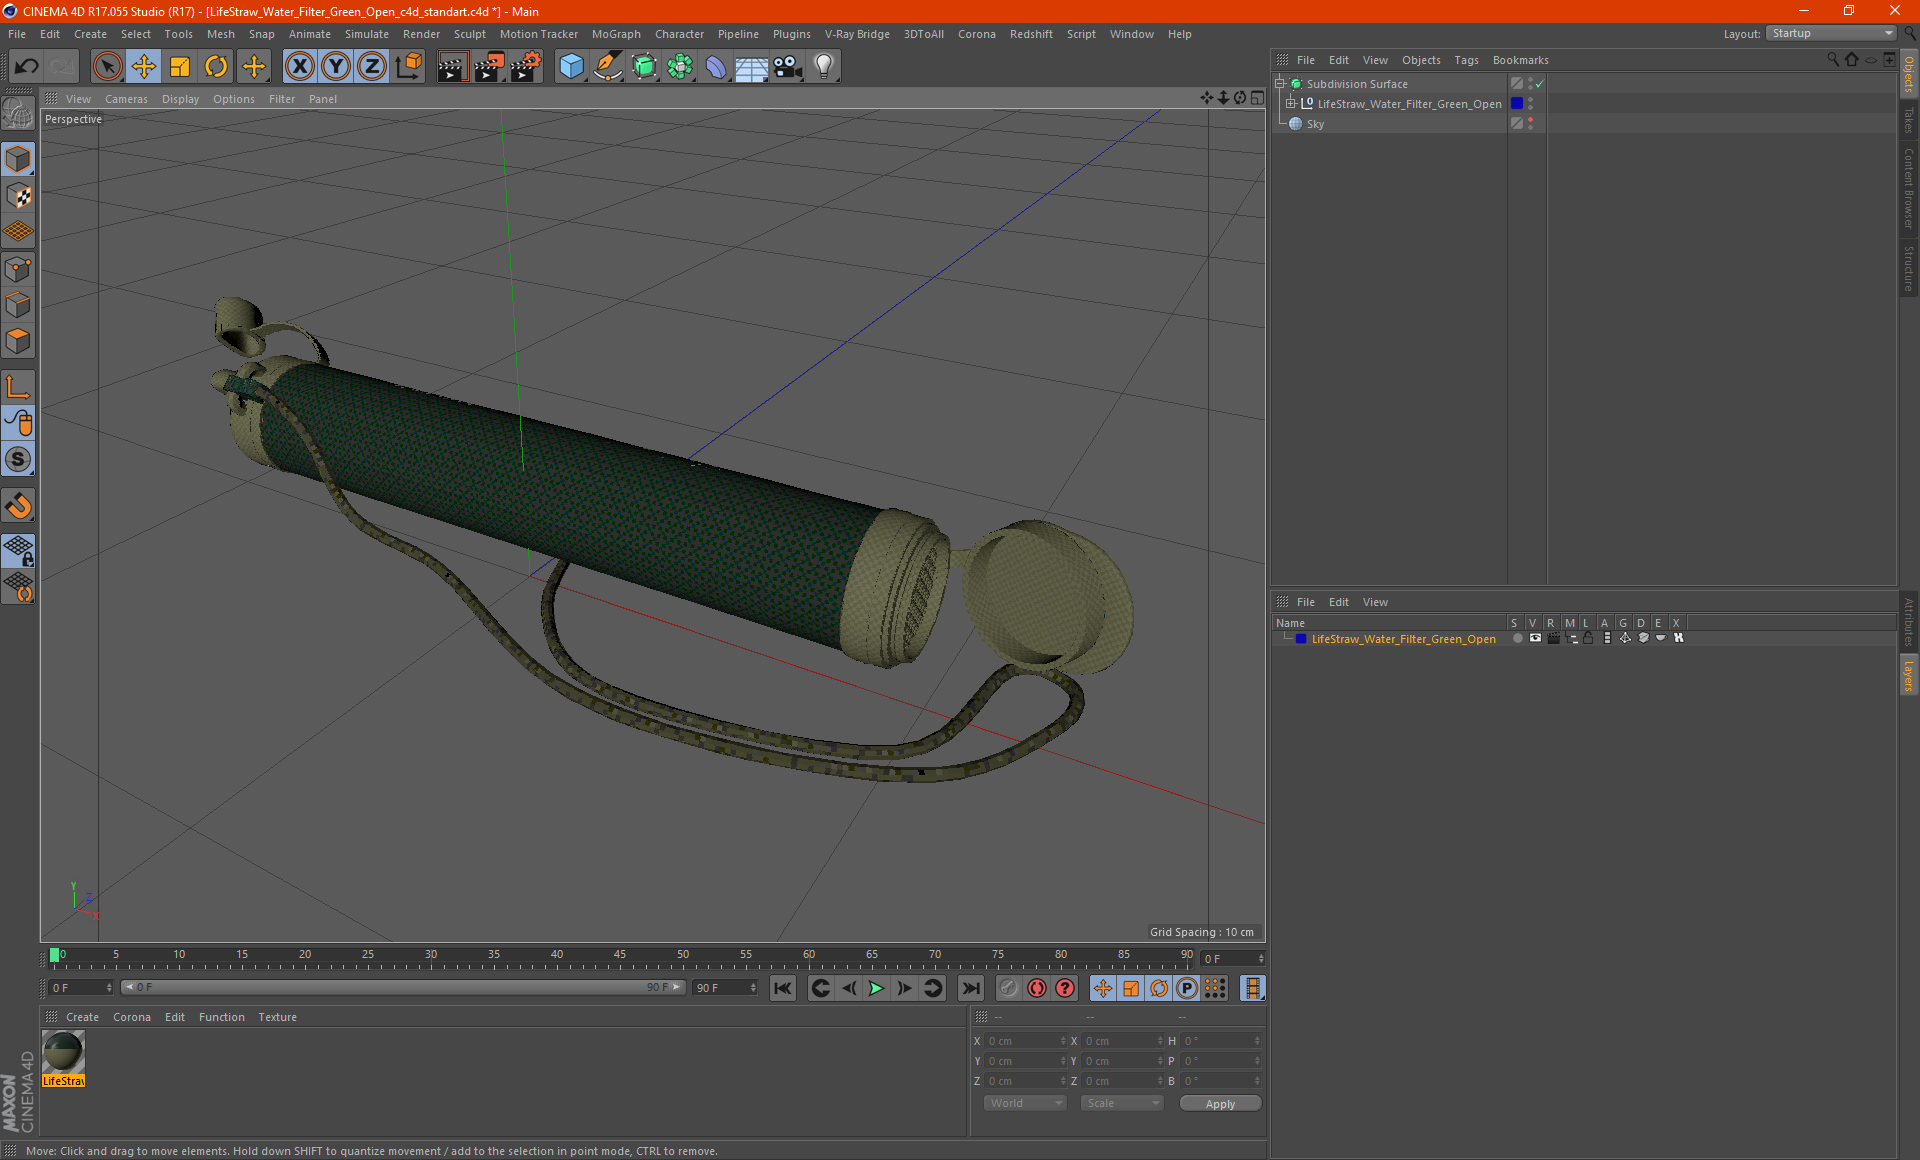
Task: Expand the LifeStraw_Water_Filter_Green_Open object node
Action: (1291, 104)
